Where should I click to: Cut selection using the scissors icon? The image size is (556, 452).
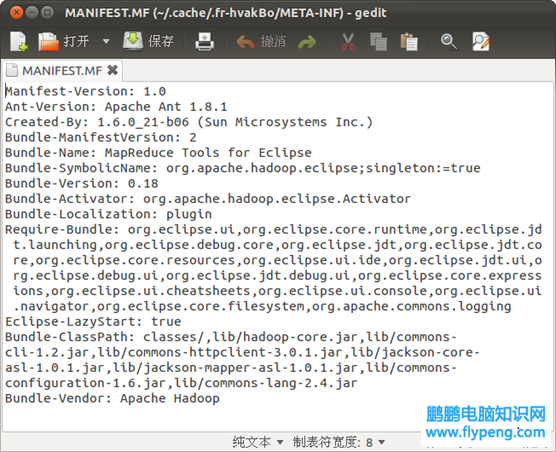348,42
